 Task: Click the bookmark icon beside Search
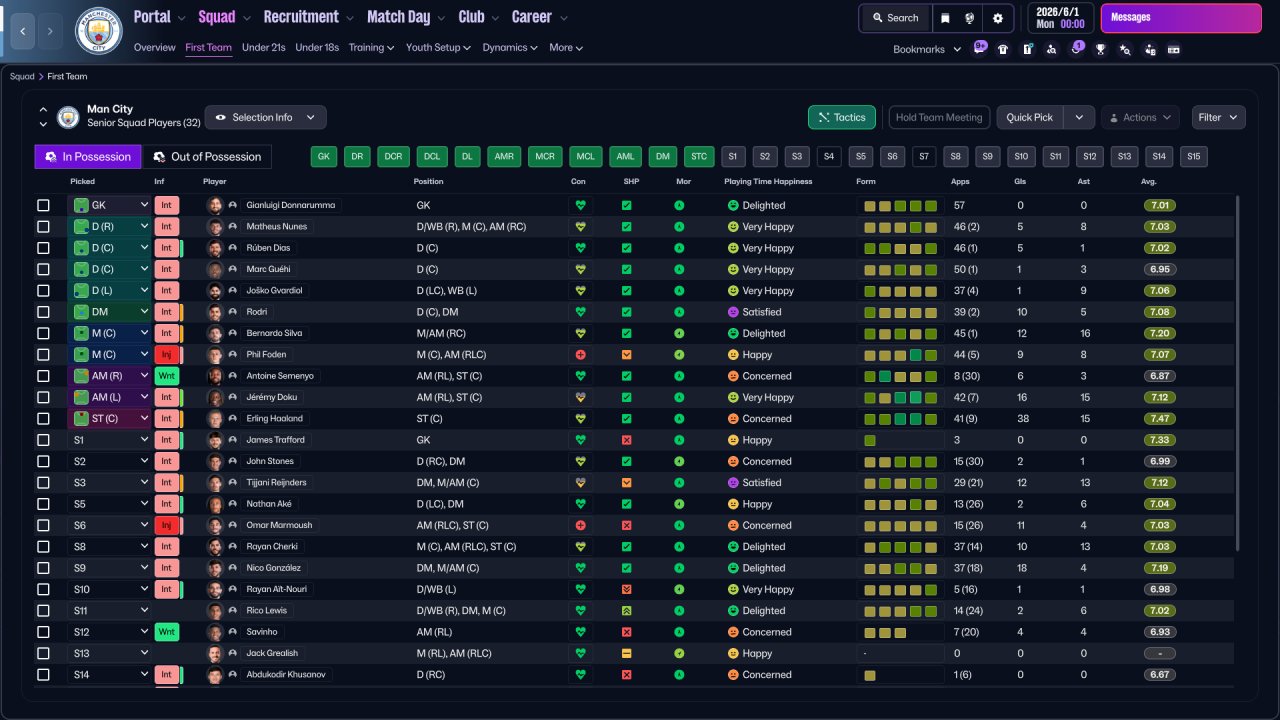[945, 18]
